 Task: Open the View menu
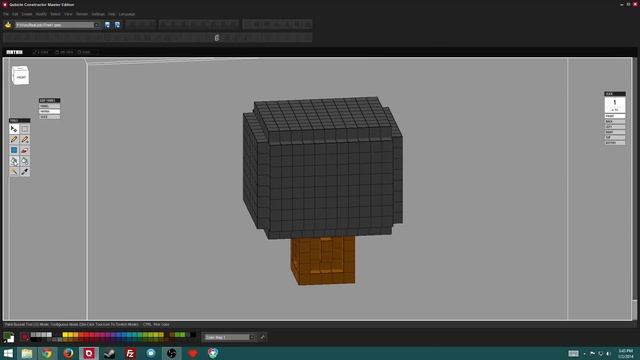(68, 14)
